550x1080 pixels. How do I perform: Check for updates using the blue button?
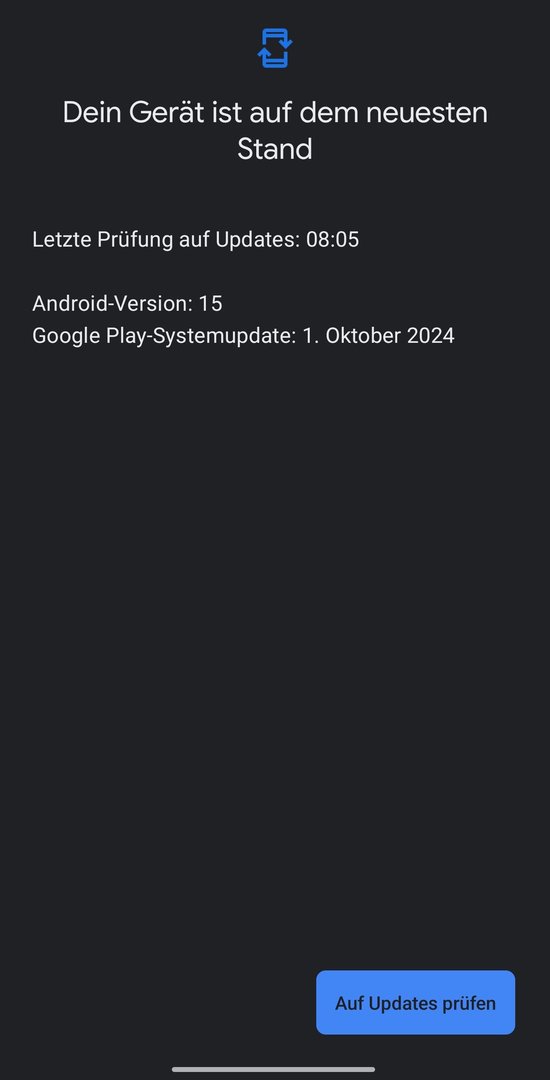(415, 1002)
